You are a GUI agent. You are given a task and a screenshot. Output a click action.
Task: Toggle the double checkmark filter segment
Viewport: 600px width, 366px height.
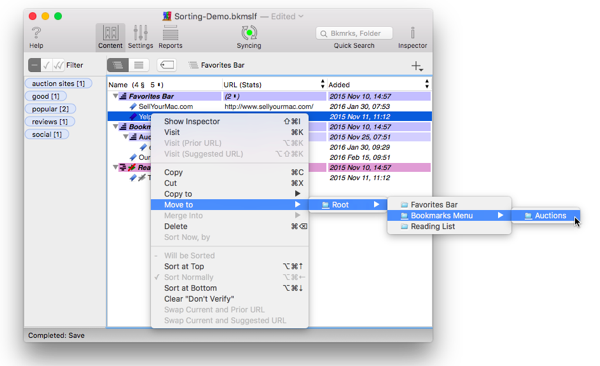[58, 65]
